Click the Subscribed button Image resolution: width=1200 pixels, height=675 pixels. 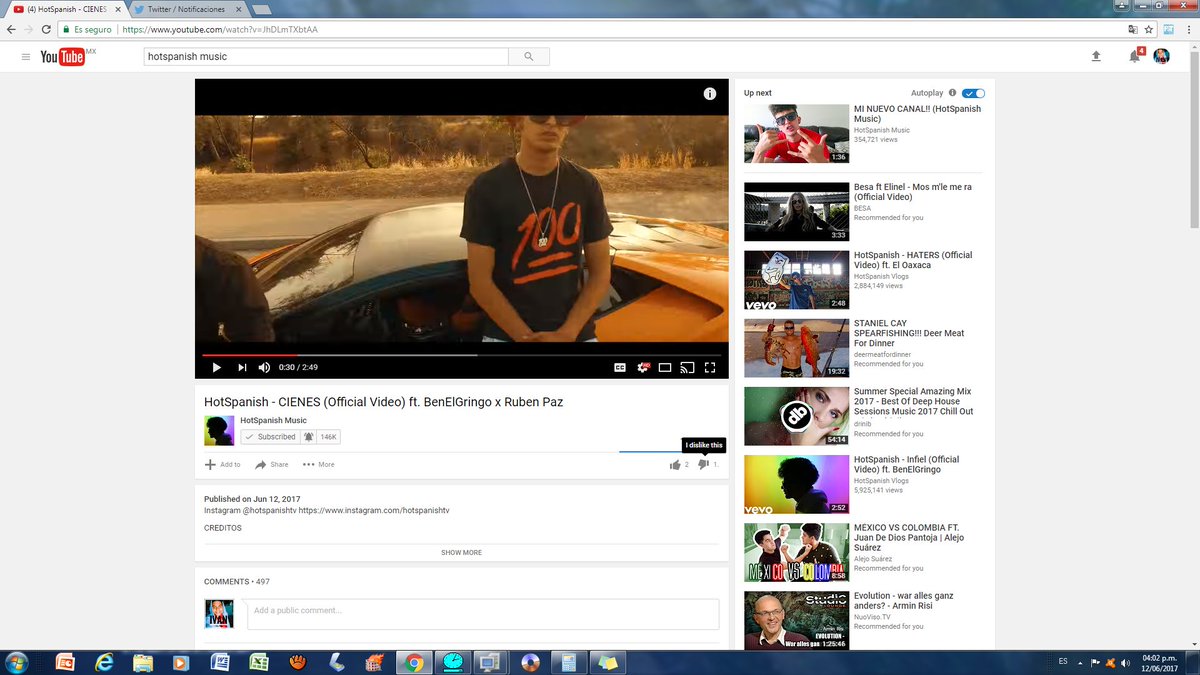coord(270,437)
